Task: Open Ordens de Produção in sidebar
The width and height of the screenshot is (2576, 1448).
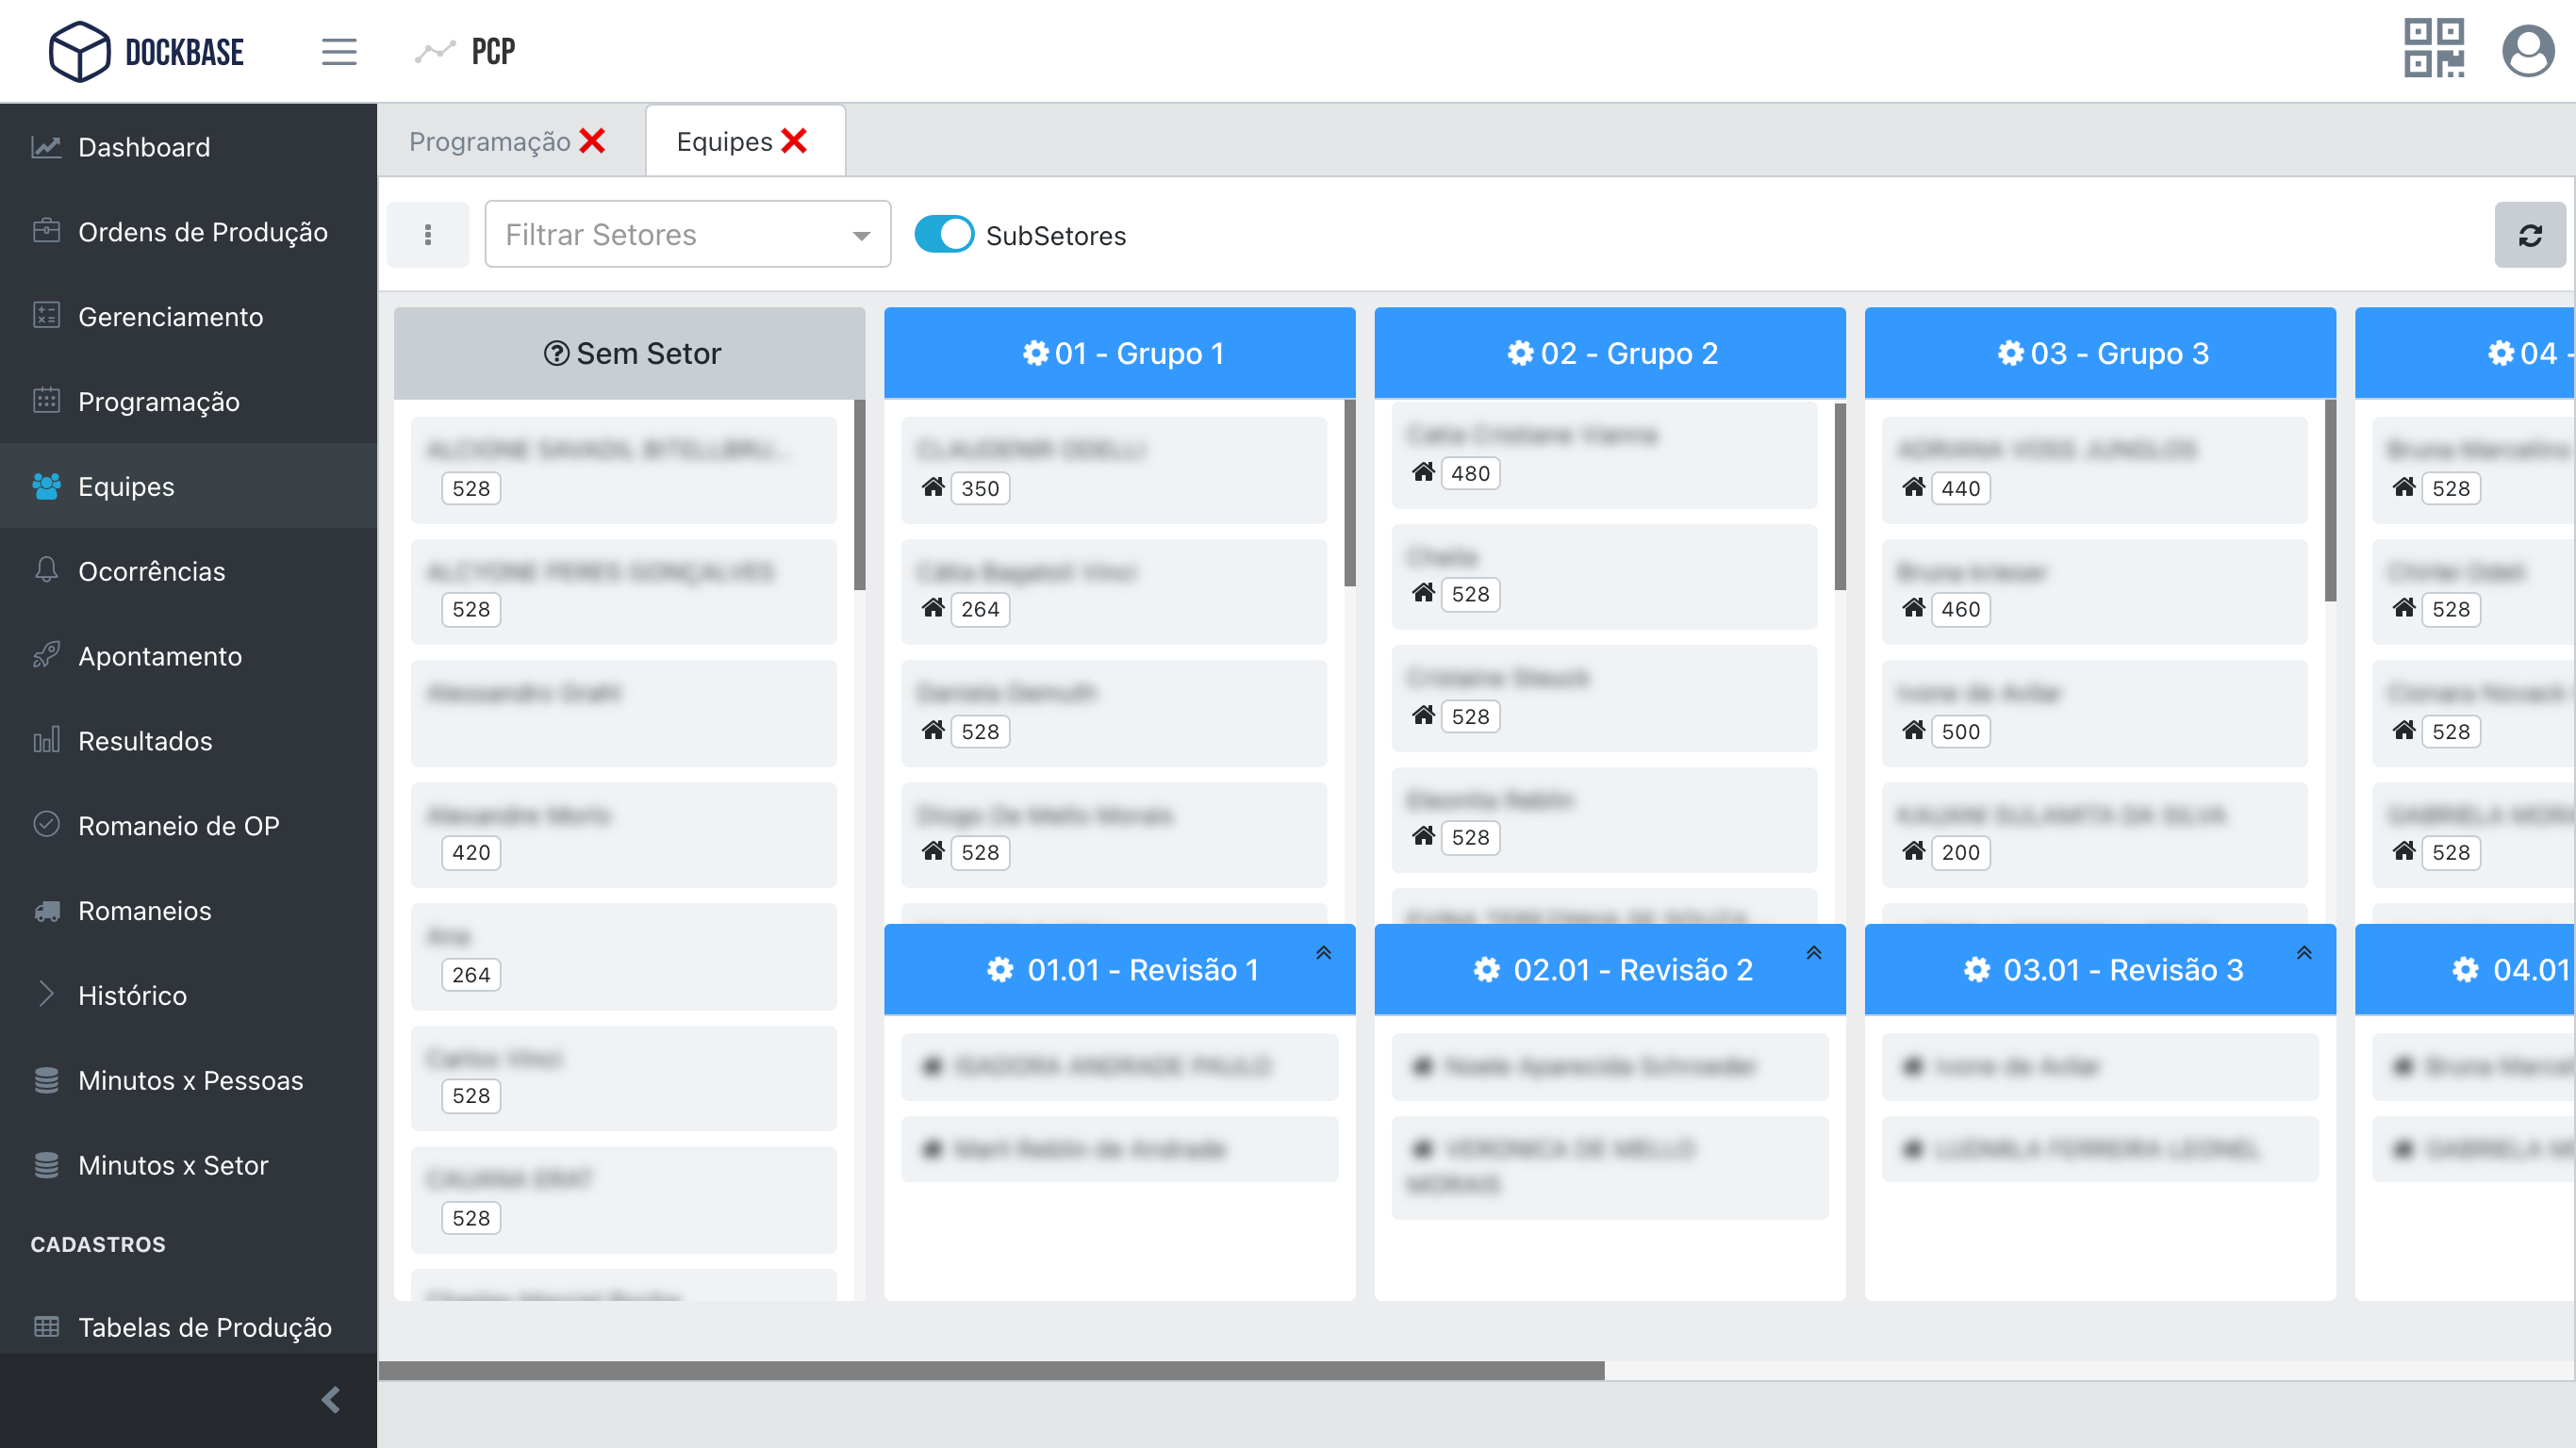Action: (202, 232)
